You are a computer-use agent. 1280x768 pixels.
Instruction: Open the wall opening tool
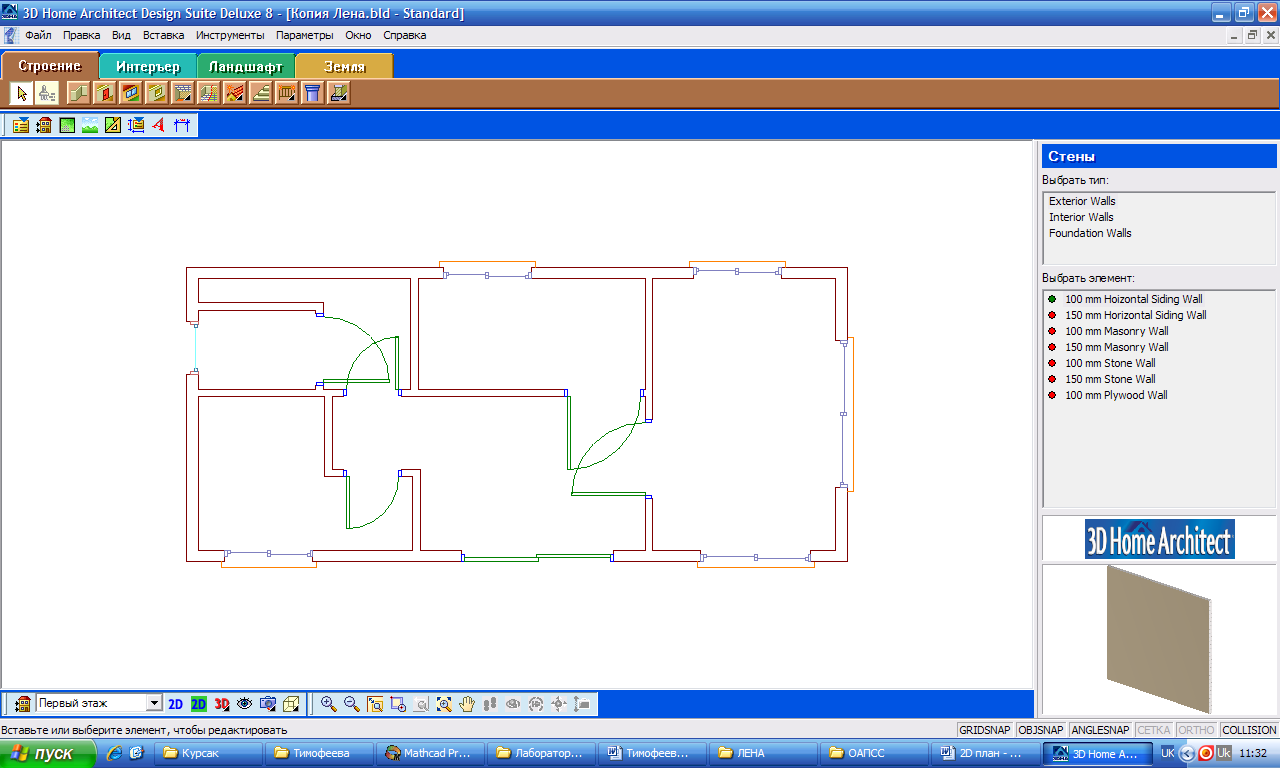click(156, 93)
